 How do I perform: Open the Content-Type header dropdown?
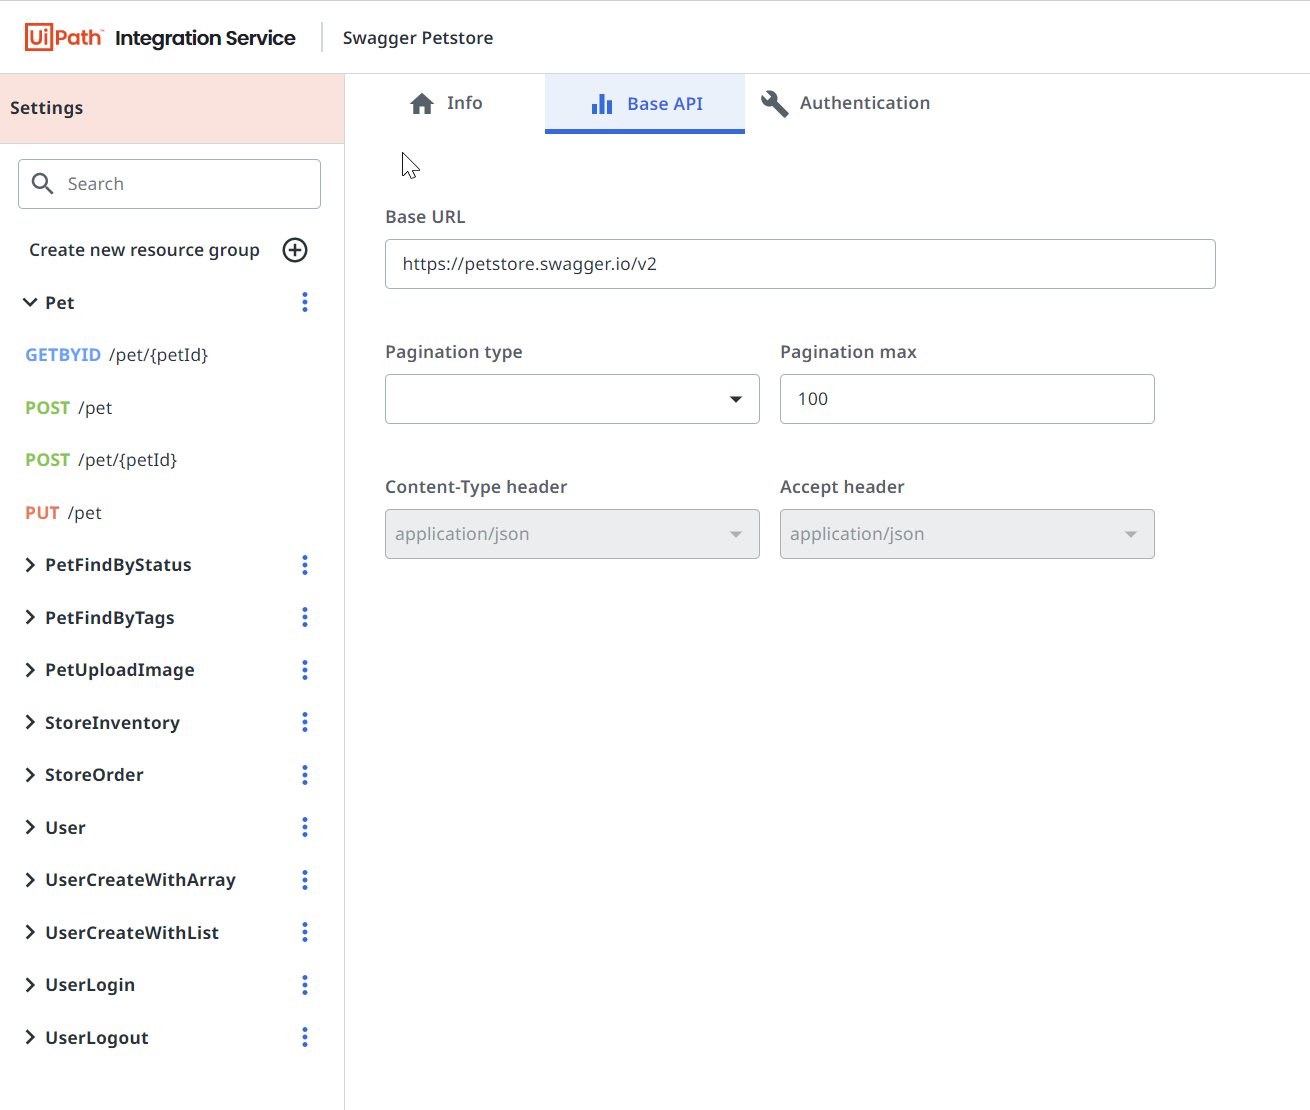click(x=572, y=534)
